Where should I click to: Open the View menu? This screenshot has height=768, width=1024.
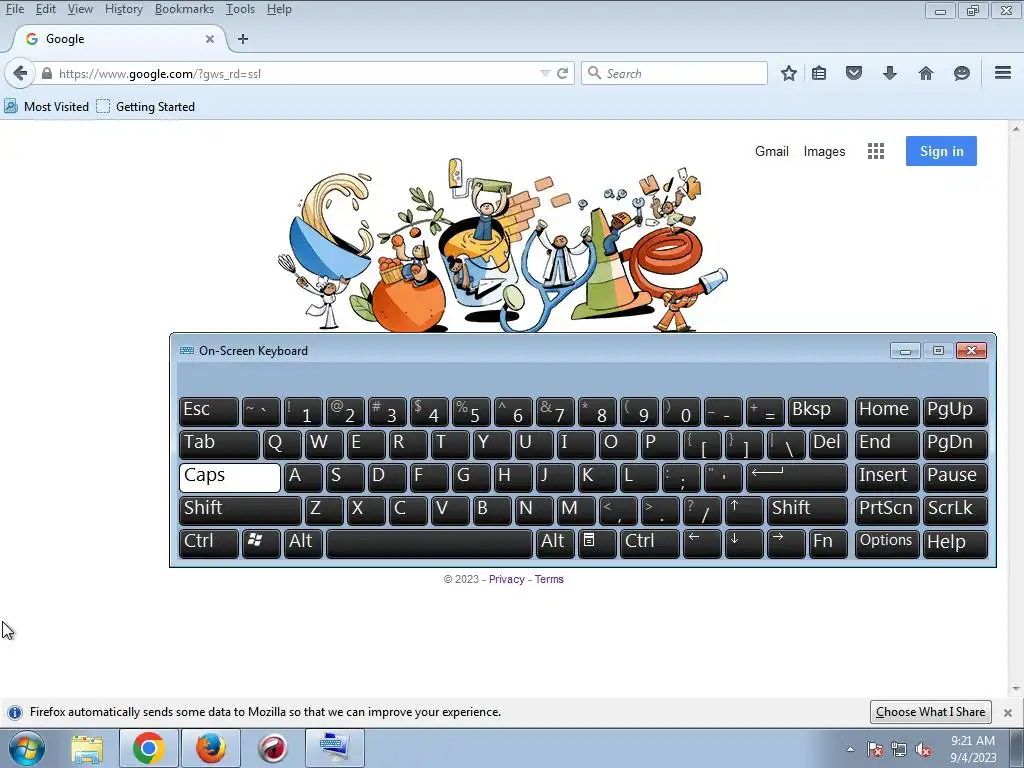click(80, 9)
